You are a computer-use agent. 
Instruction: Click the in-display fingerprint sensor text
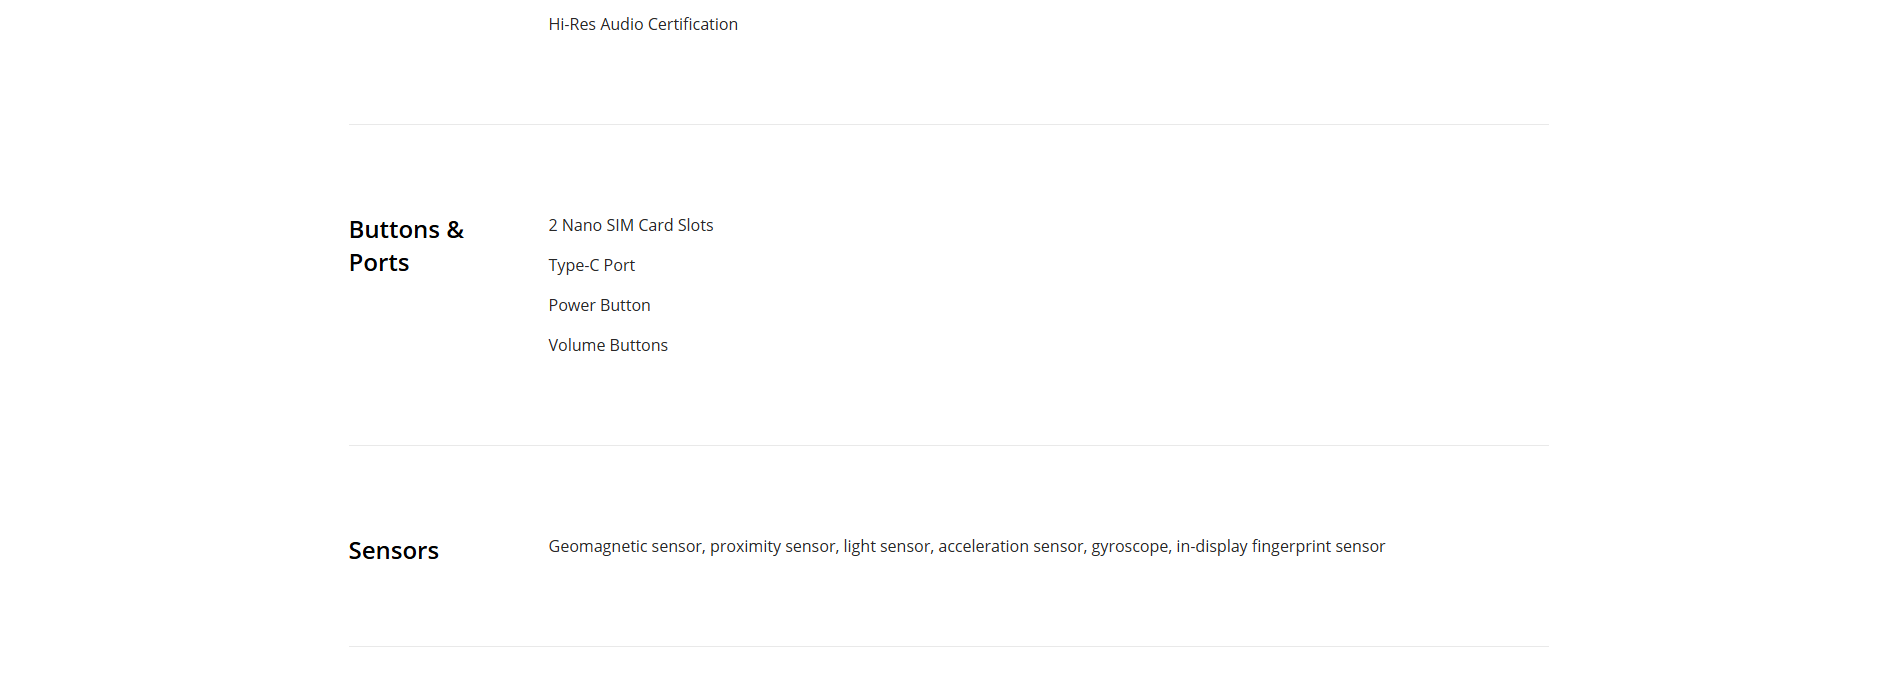pyautogui.click(x=1280, y=546)
